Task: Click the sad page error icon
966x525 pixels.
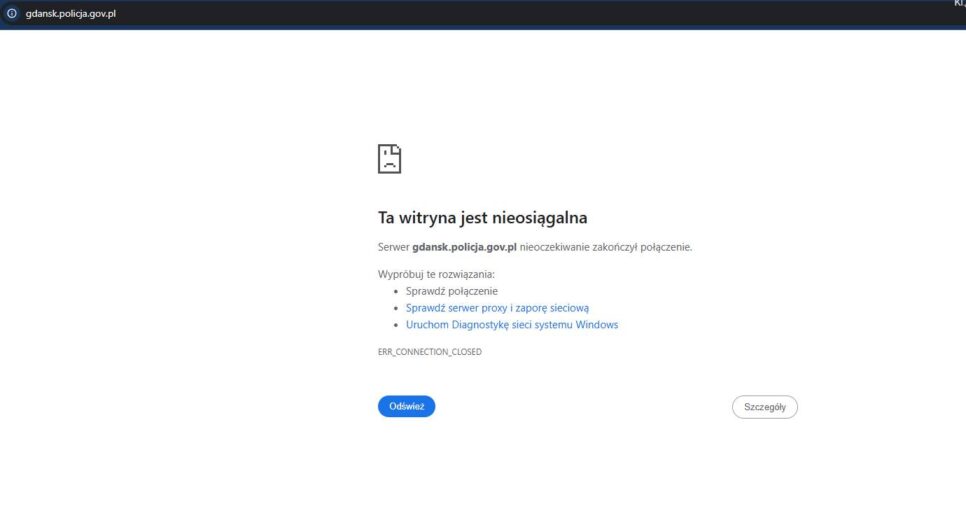Action: tap(389, 159)
